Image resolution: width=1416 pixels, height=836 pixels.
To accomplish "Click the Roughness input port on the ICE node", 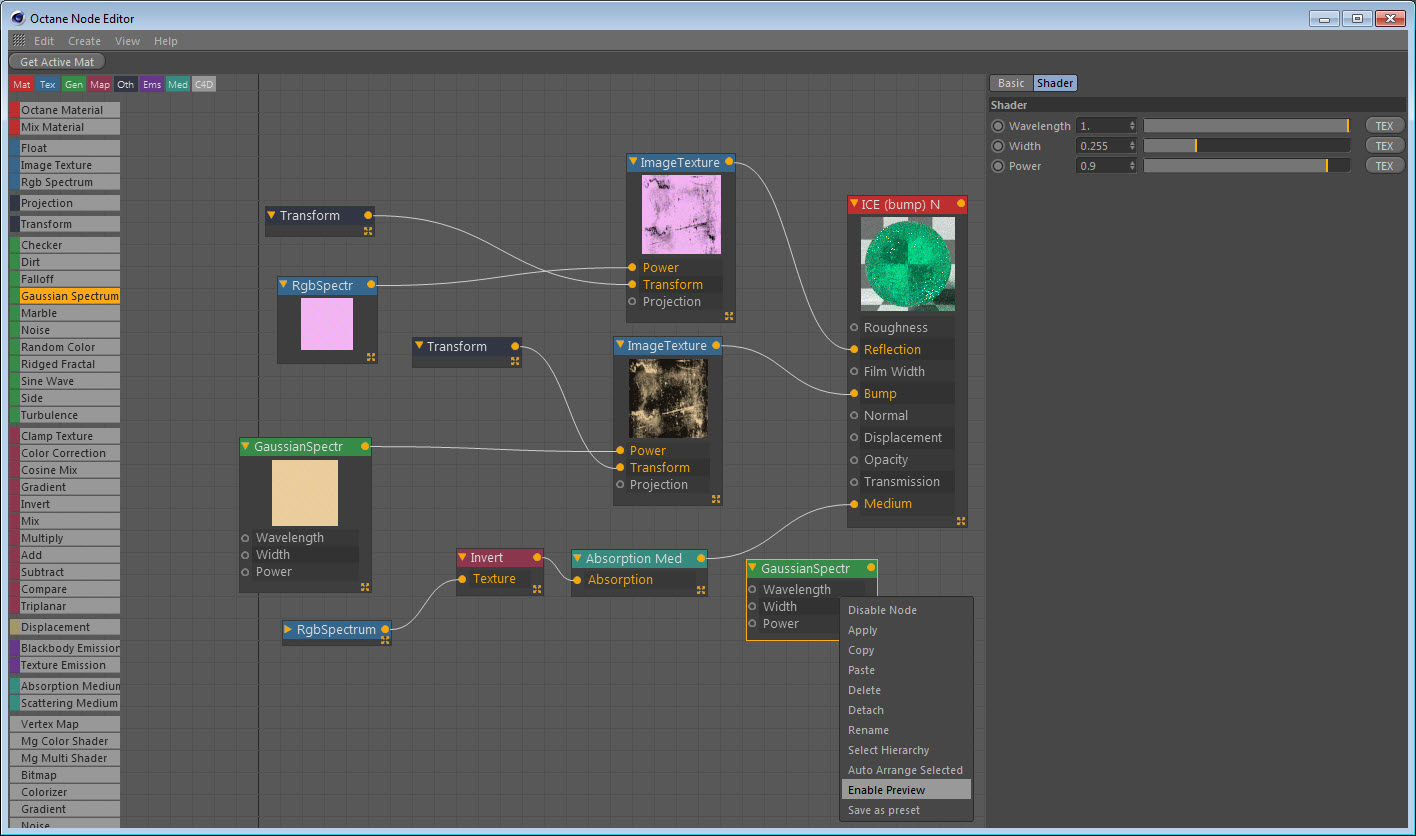I will [854, 327].
